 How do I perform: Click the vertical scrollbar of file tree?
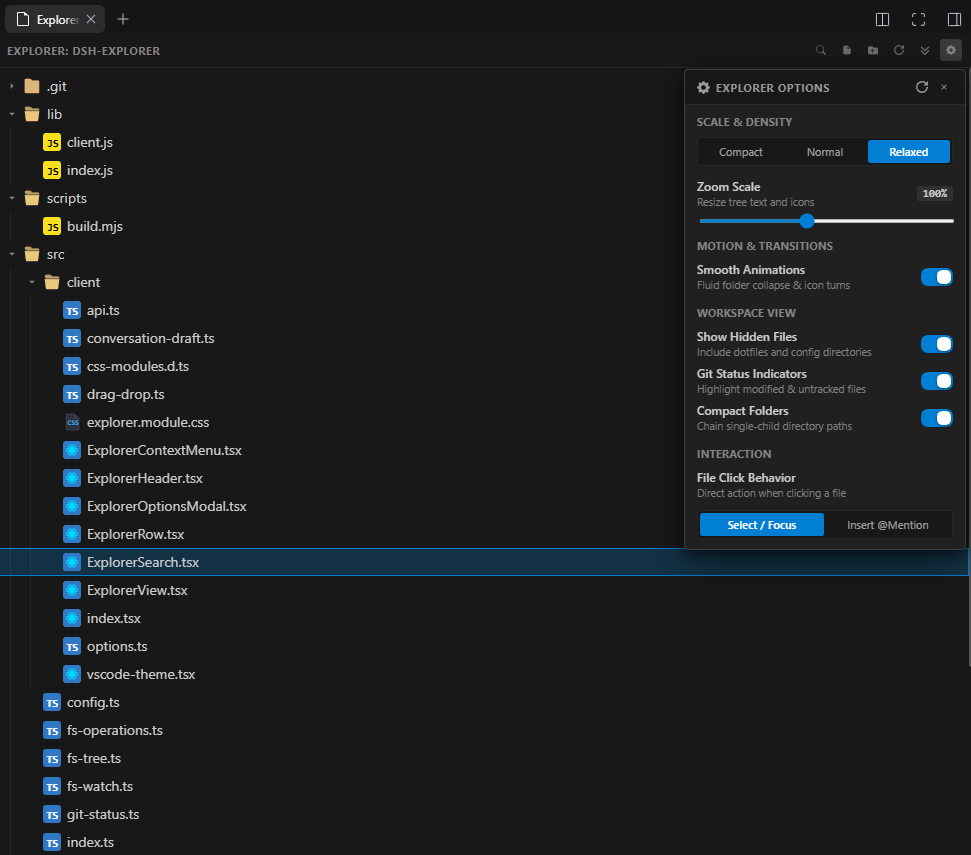pos(969,365)
